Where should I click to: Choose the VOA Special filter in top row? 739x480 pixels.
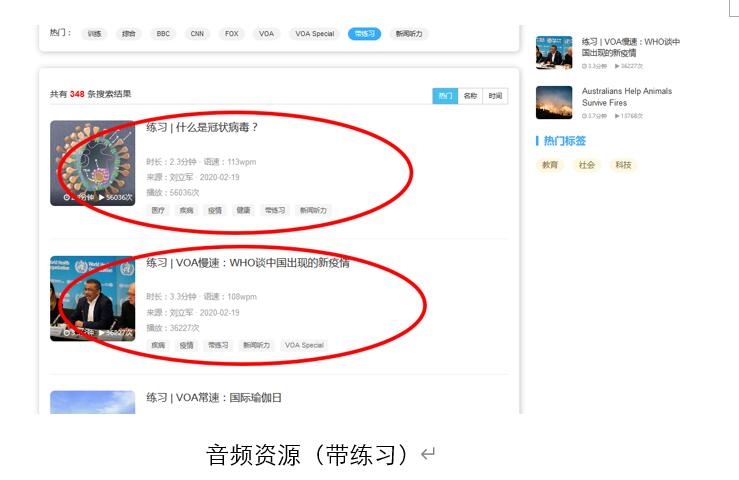click(315, 34)
